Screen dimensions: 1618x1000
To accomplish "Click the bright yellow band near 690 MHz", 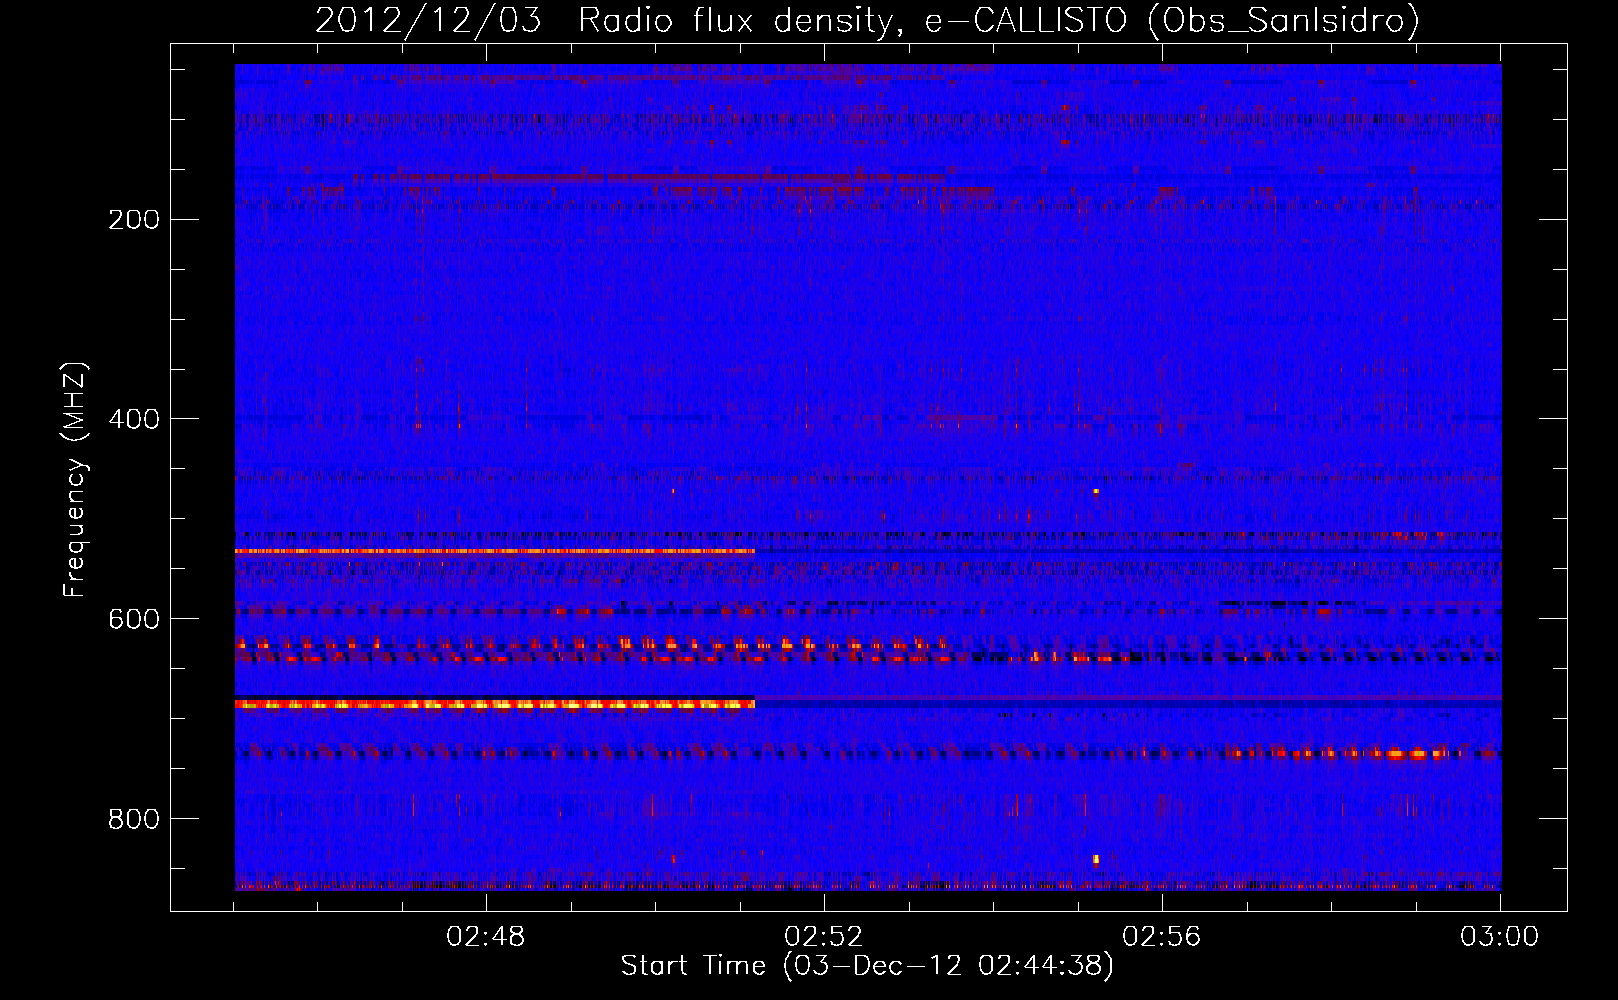I will 495,704.
